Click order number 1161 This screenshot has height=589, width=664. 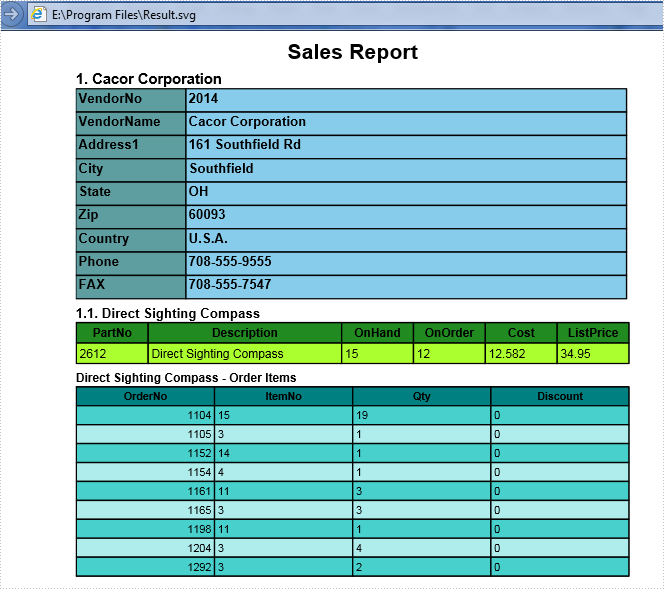(x=145, y=491)
